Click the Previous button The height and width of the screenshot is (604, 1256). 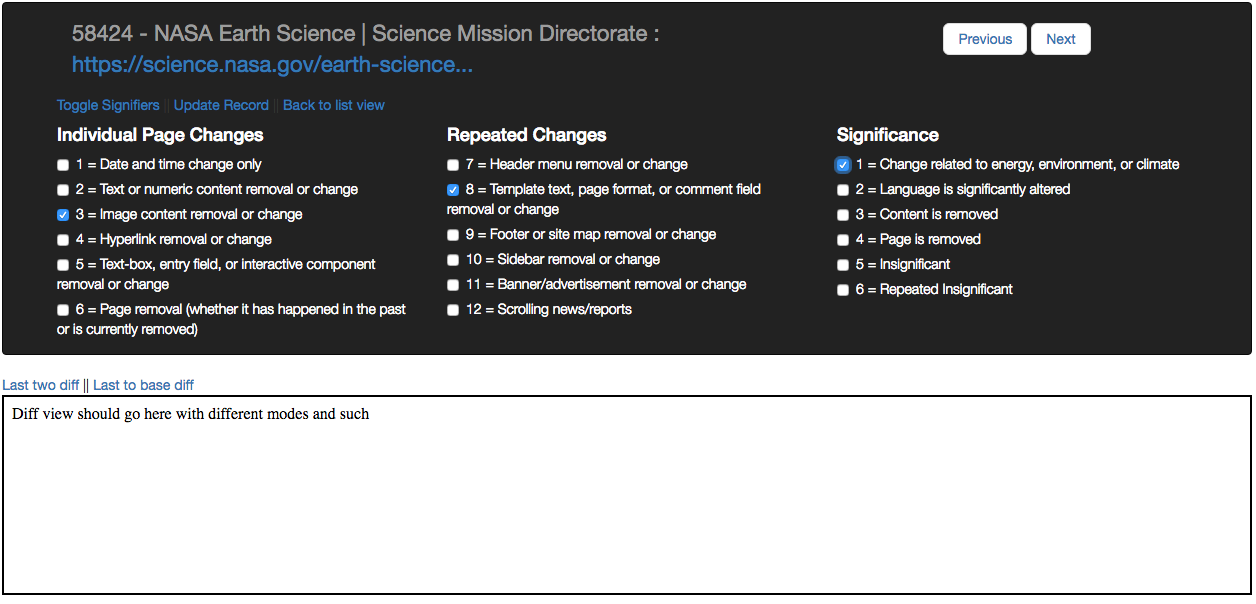(x=984, y=39)
